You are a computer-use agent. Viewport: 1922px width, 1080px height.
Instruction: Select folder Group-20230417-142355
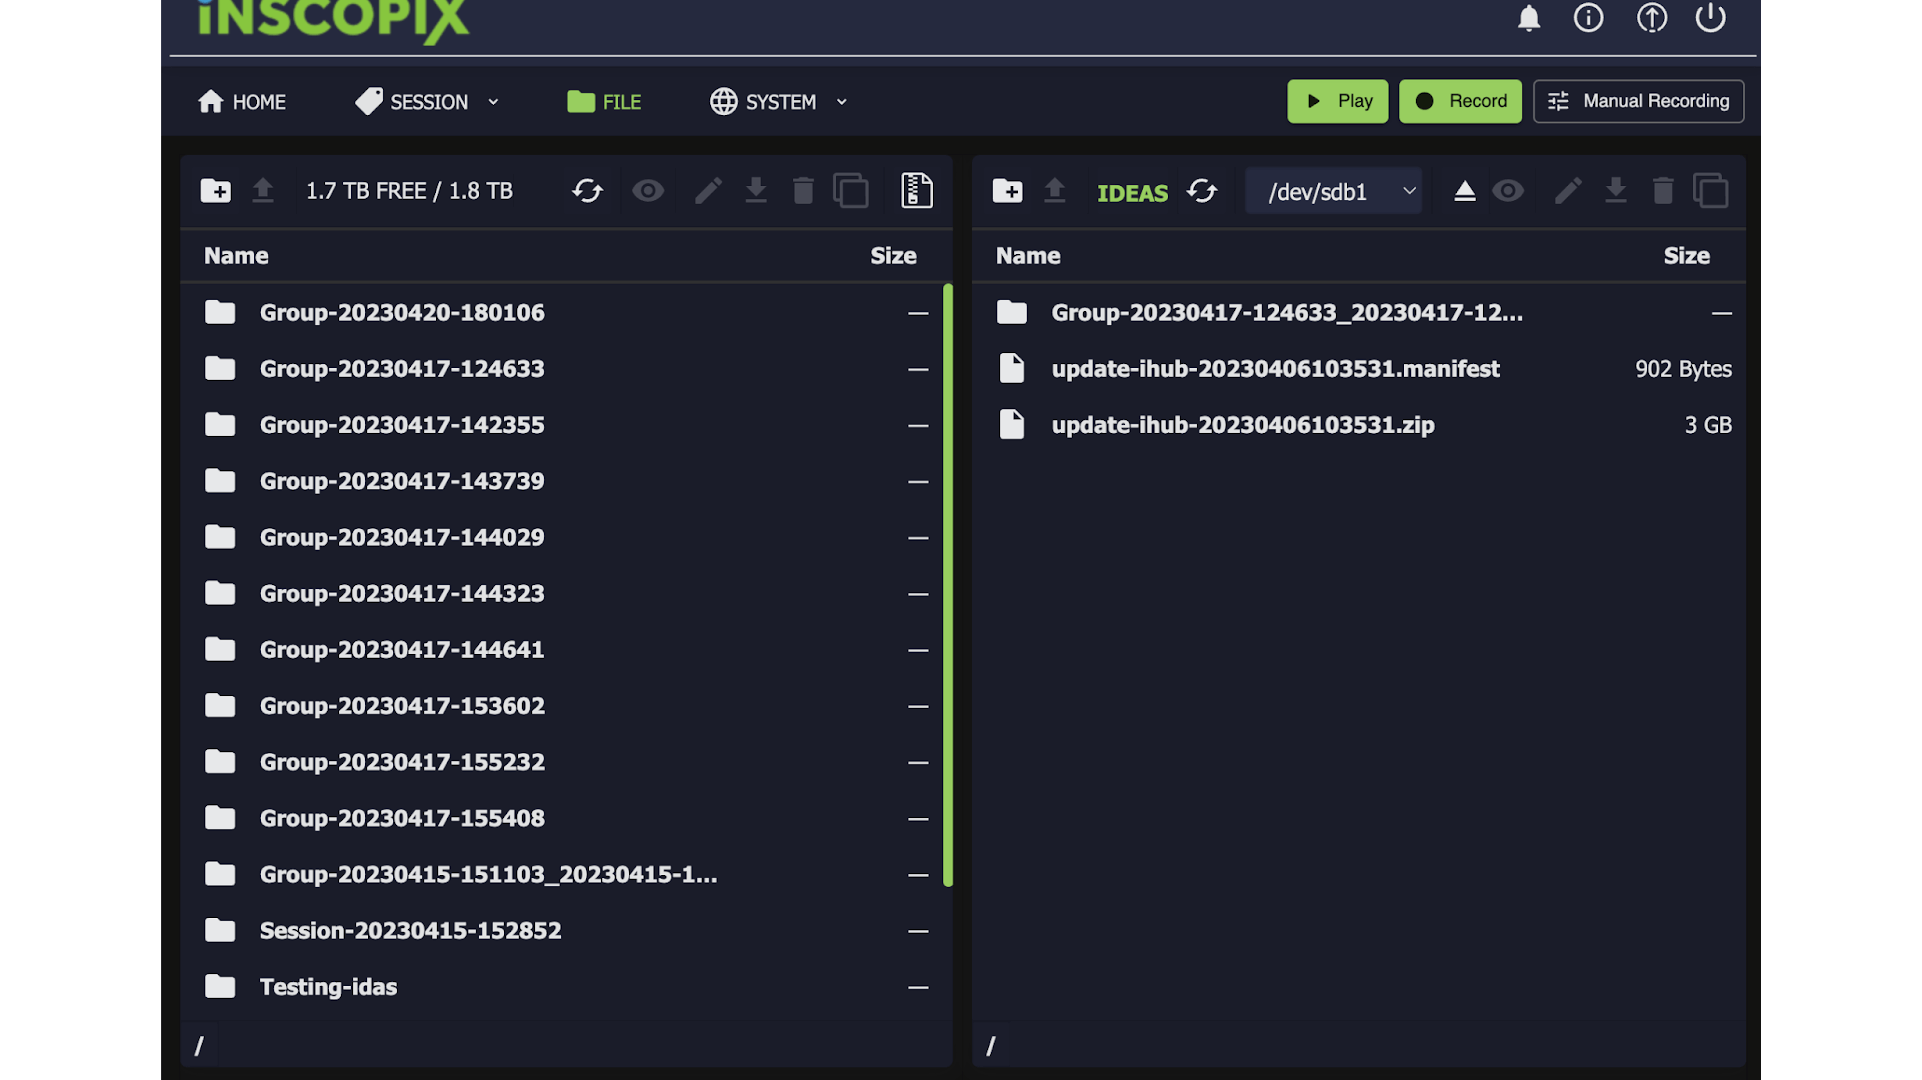566,425
